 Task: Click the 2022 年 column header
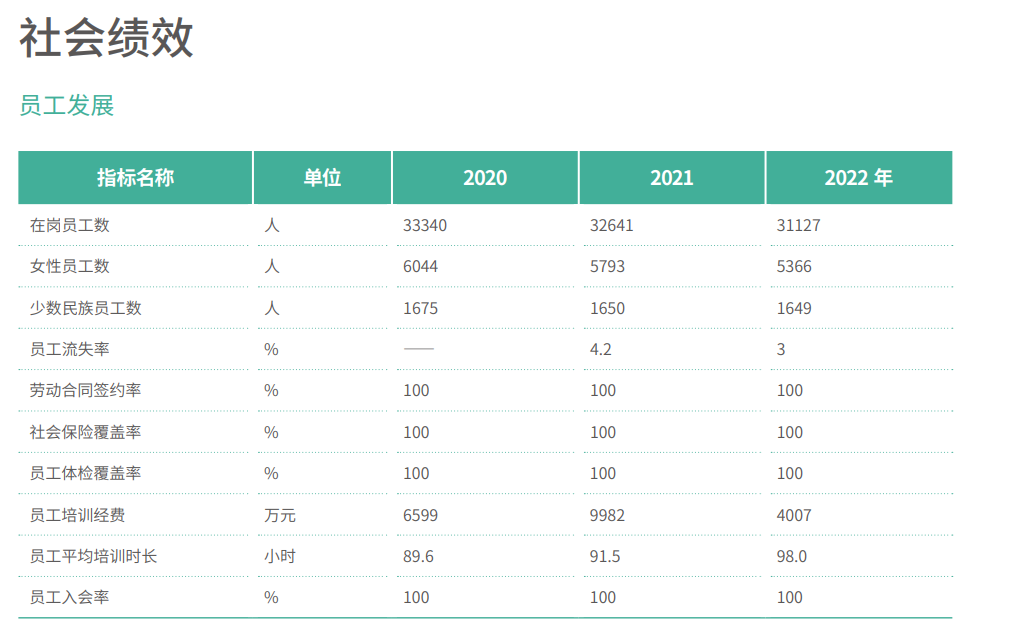[858, 178]
